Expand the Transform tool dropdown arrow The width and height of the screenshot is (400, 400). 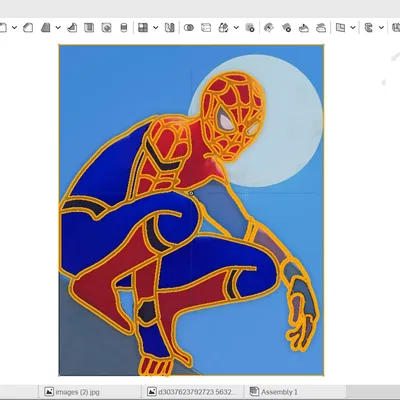point(236,28)
